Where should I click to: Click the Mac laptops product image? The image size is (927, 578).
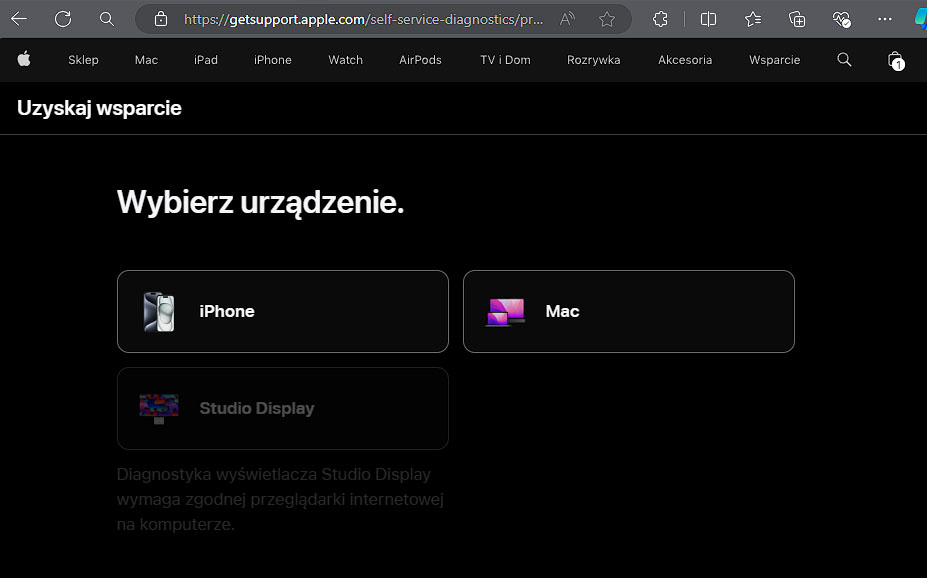(x=505, y=312)
